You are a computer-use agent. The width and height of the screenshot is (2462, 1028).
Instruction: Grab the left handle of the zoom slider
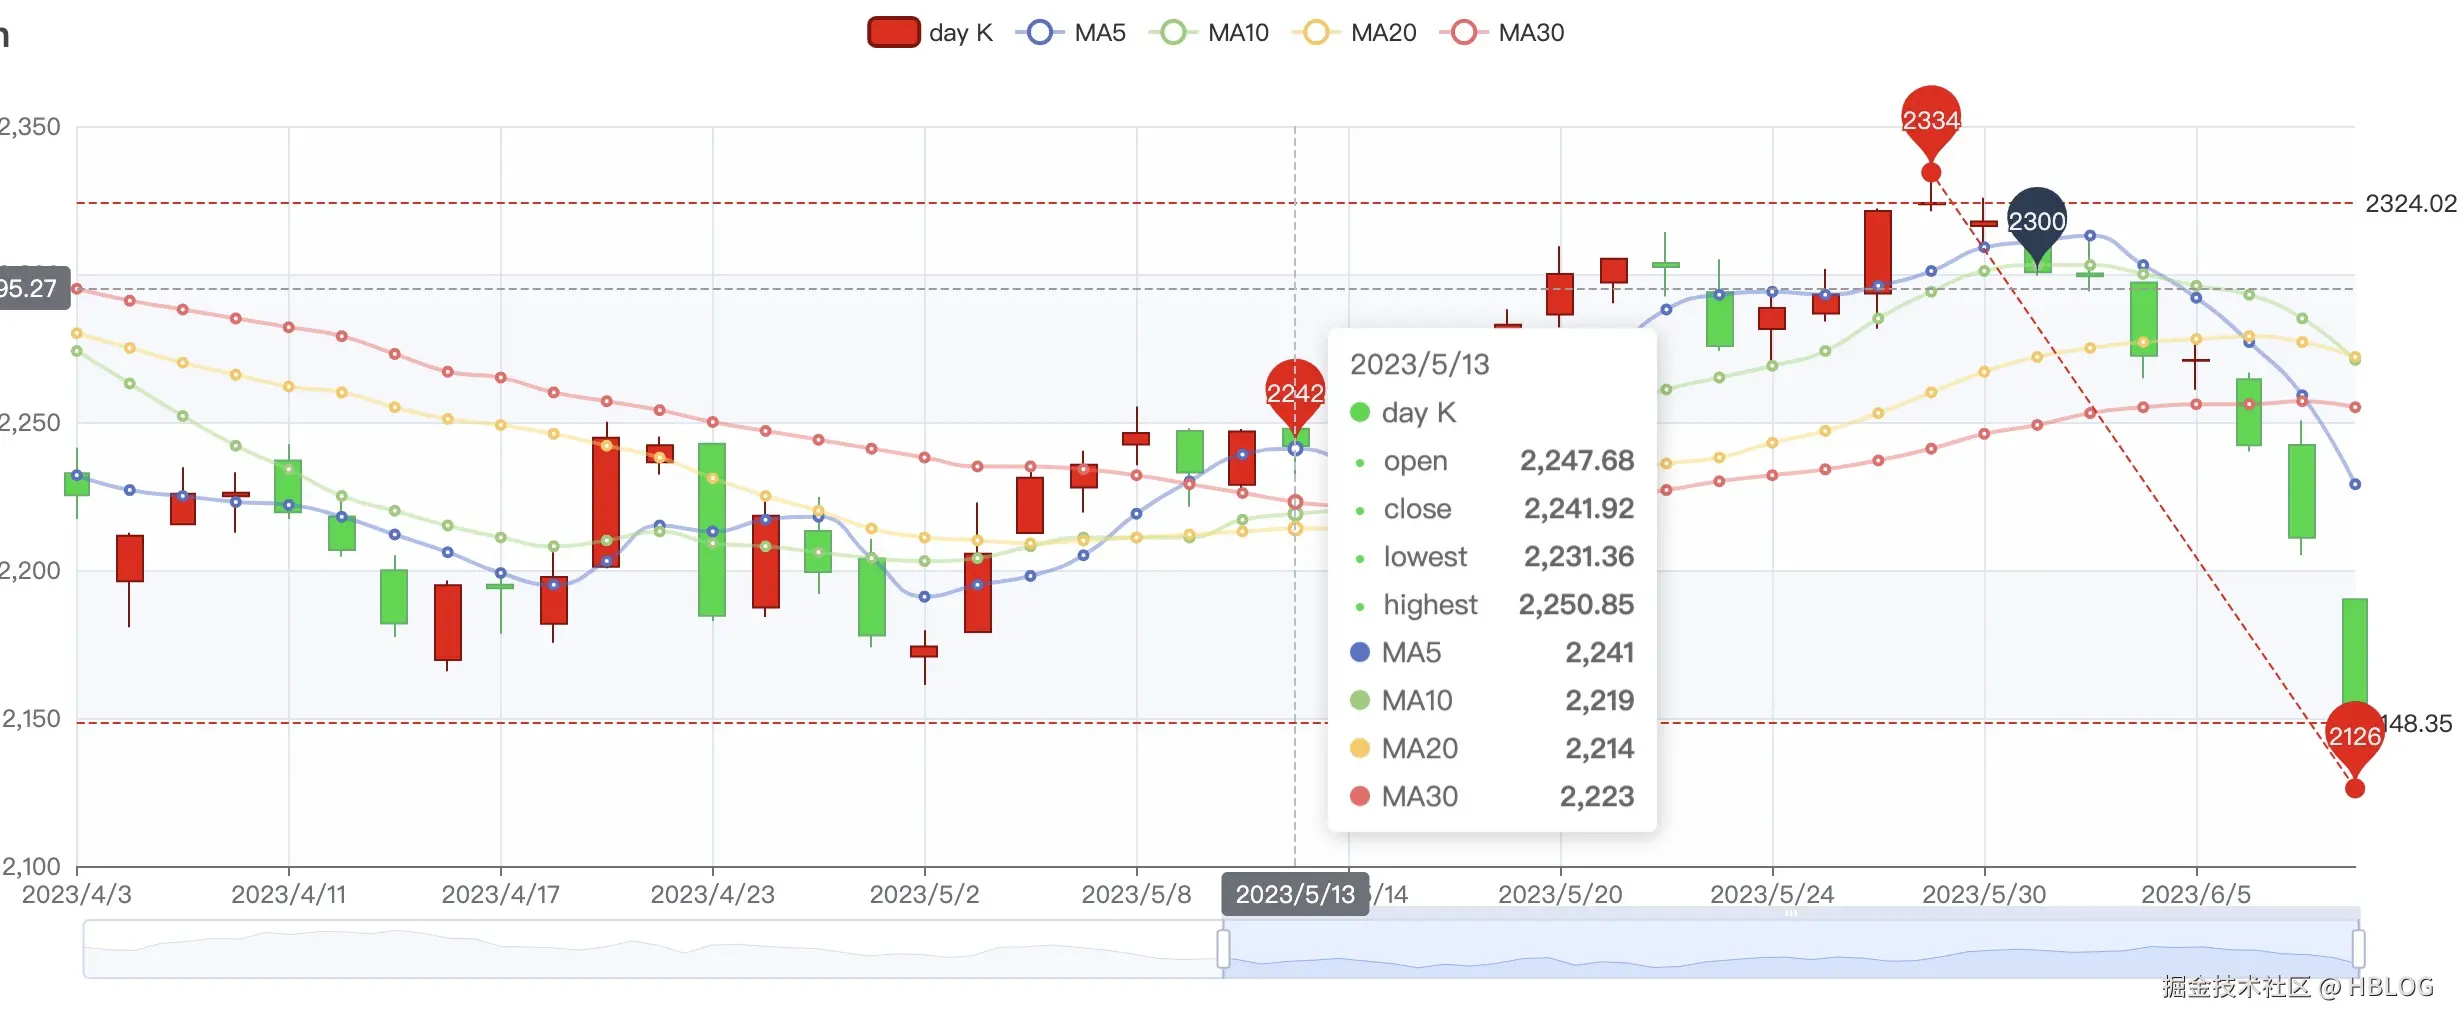(1223, 949)
